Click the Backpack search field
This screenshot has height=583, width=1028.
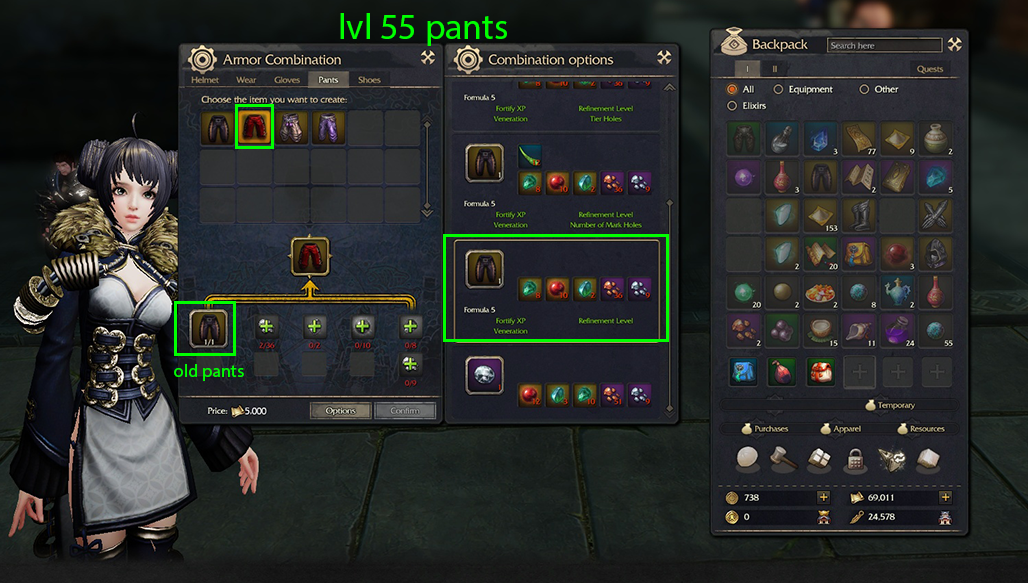[x=884, y=45]
